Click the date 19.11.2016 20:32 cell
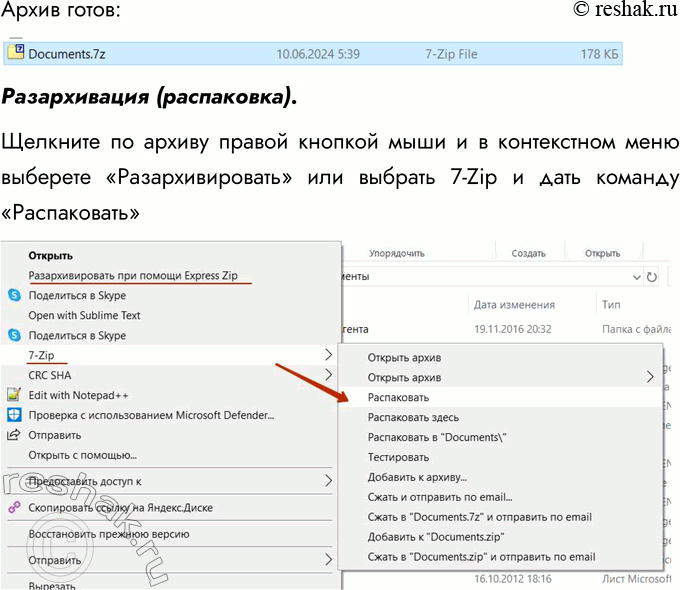680x590 pixels. pyautogui.click(x=513, y=329)
